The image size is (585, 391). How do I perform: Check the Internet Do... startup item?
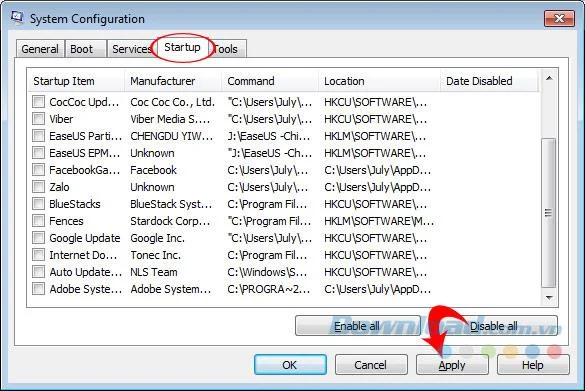point(38,255)
